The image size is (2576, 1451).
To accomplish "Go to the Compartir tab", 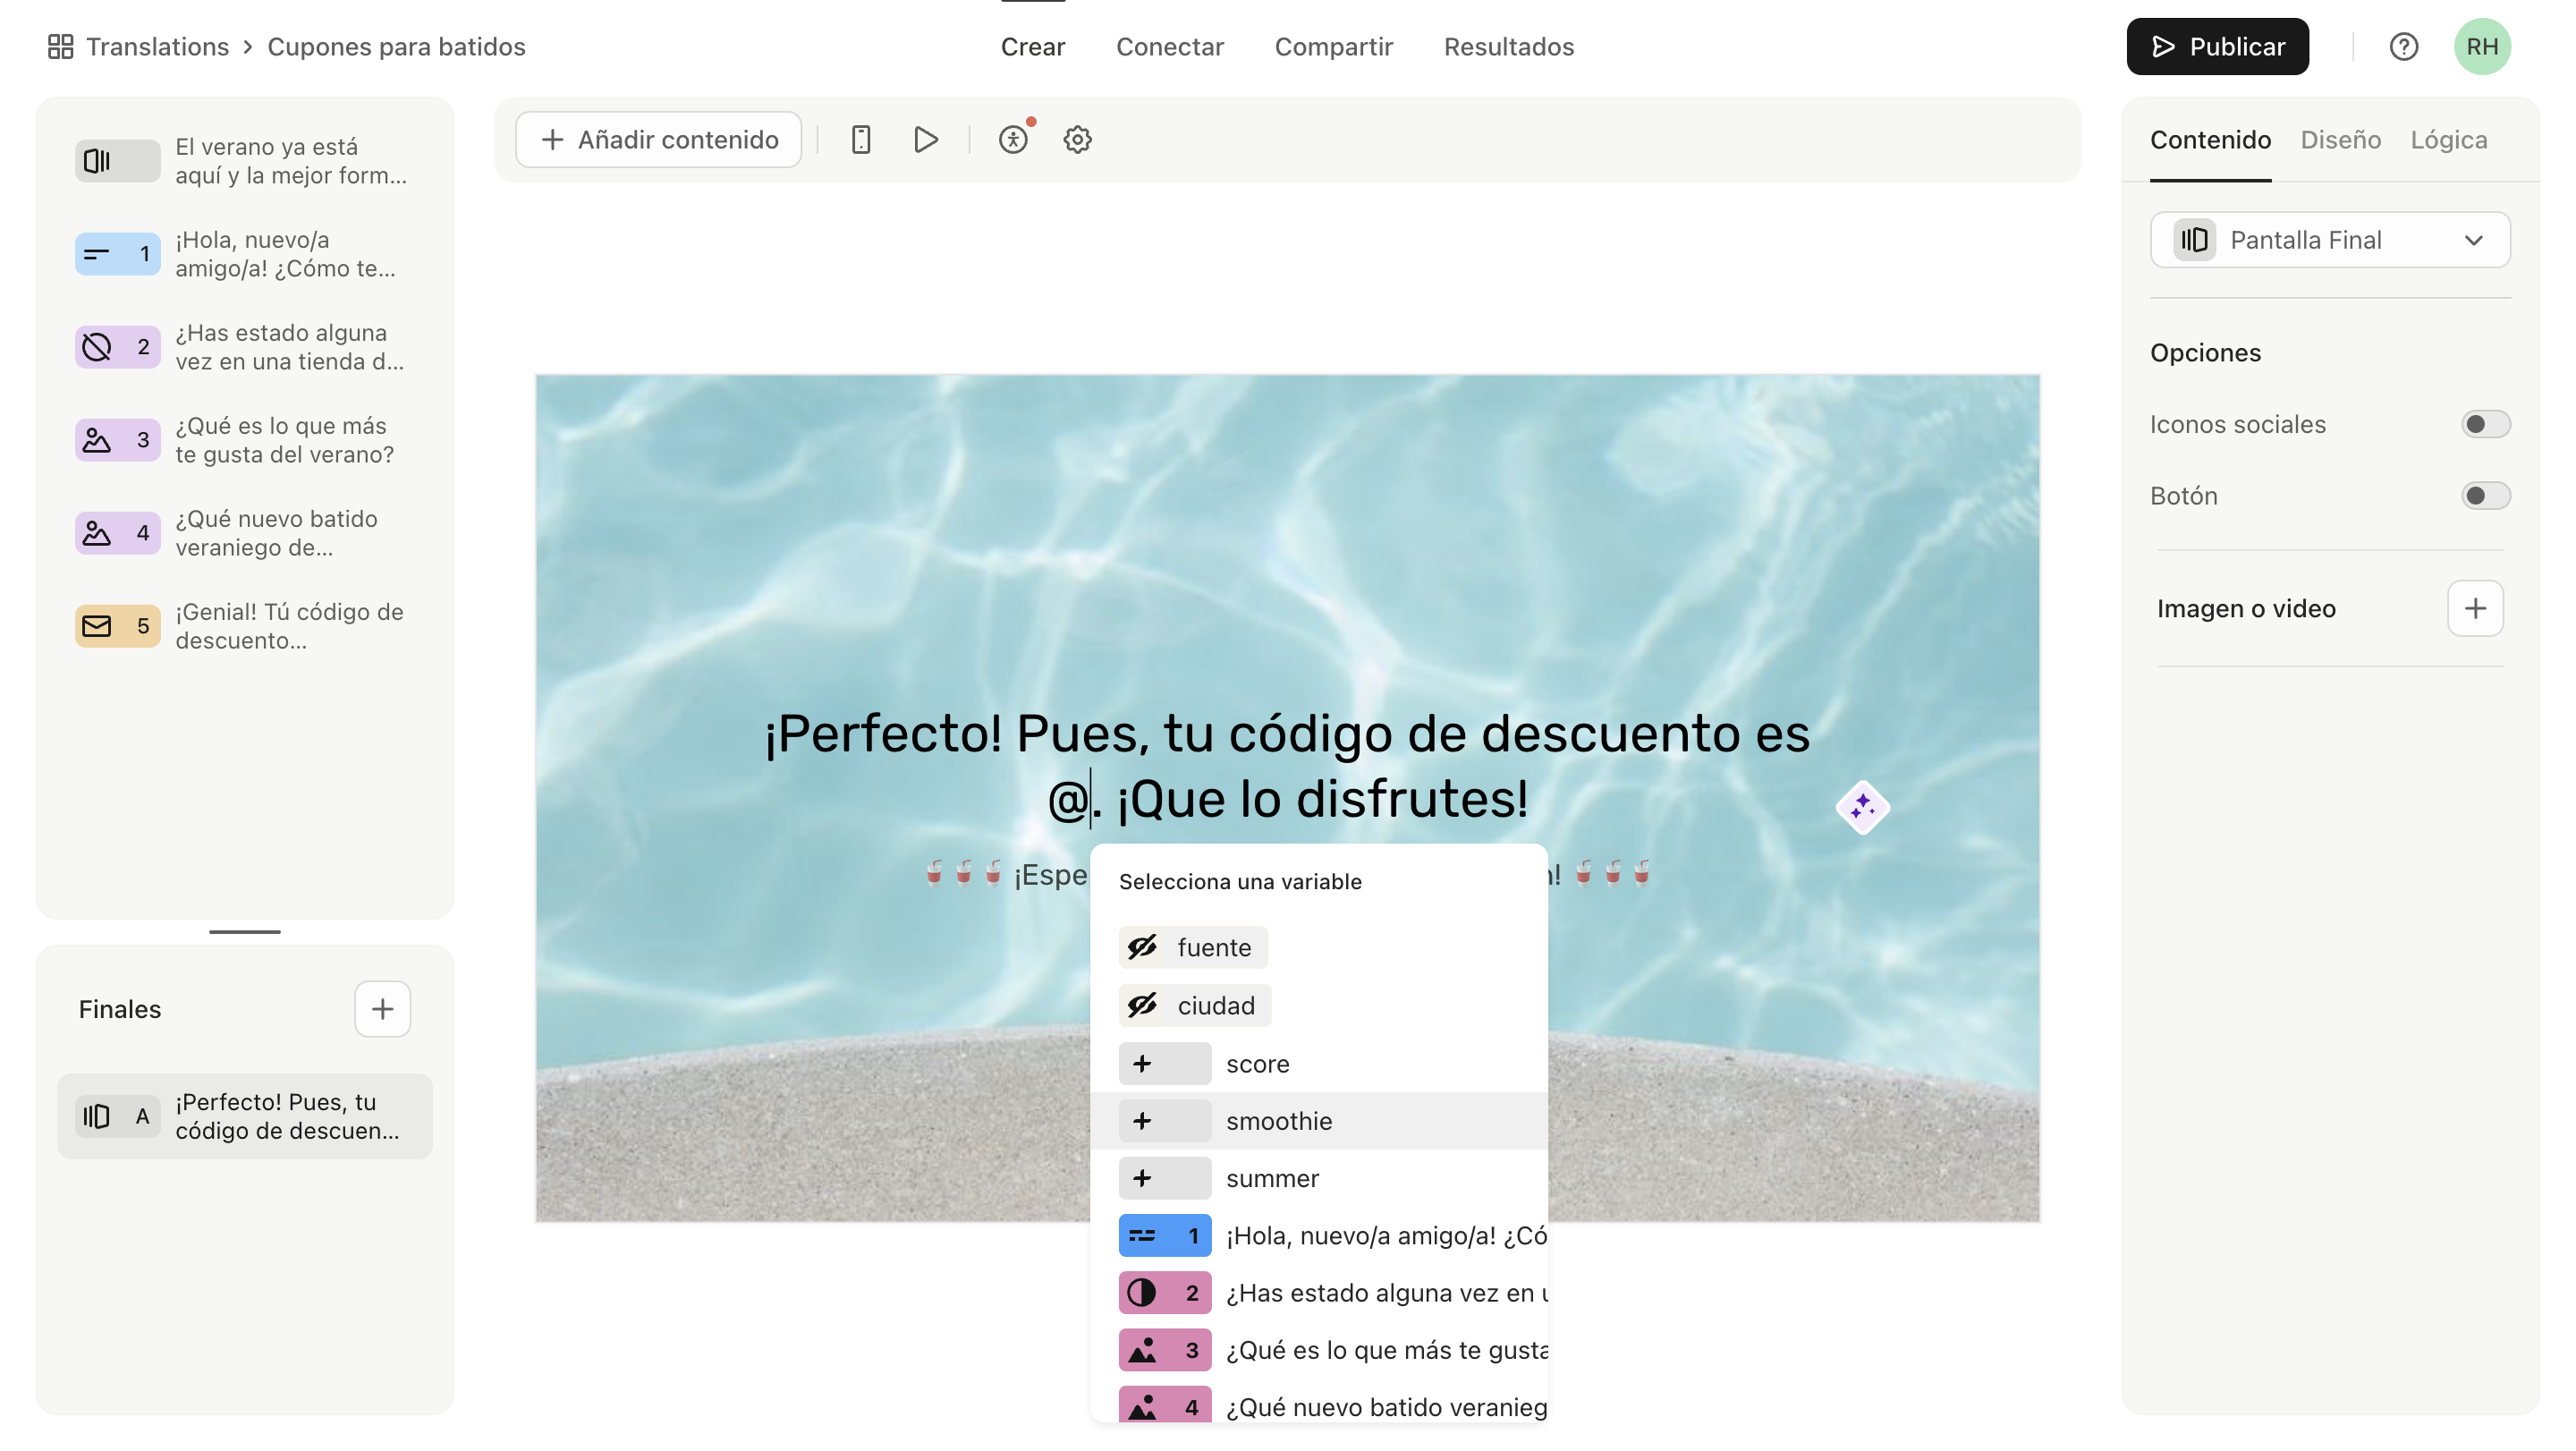I will pos(1333,47).
